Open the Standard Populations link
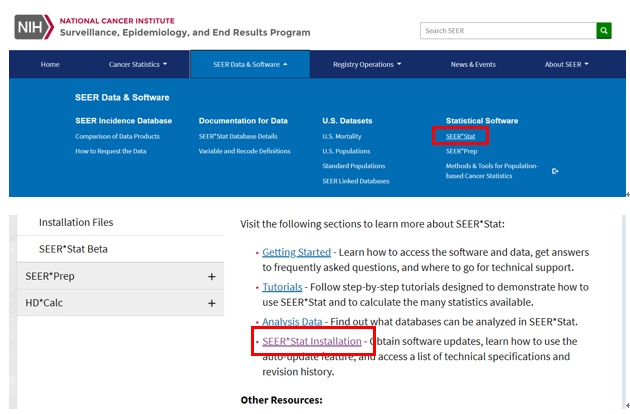Image resolution: width=630 pixels, height=414 pixels. [354, 166]
